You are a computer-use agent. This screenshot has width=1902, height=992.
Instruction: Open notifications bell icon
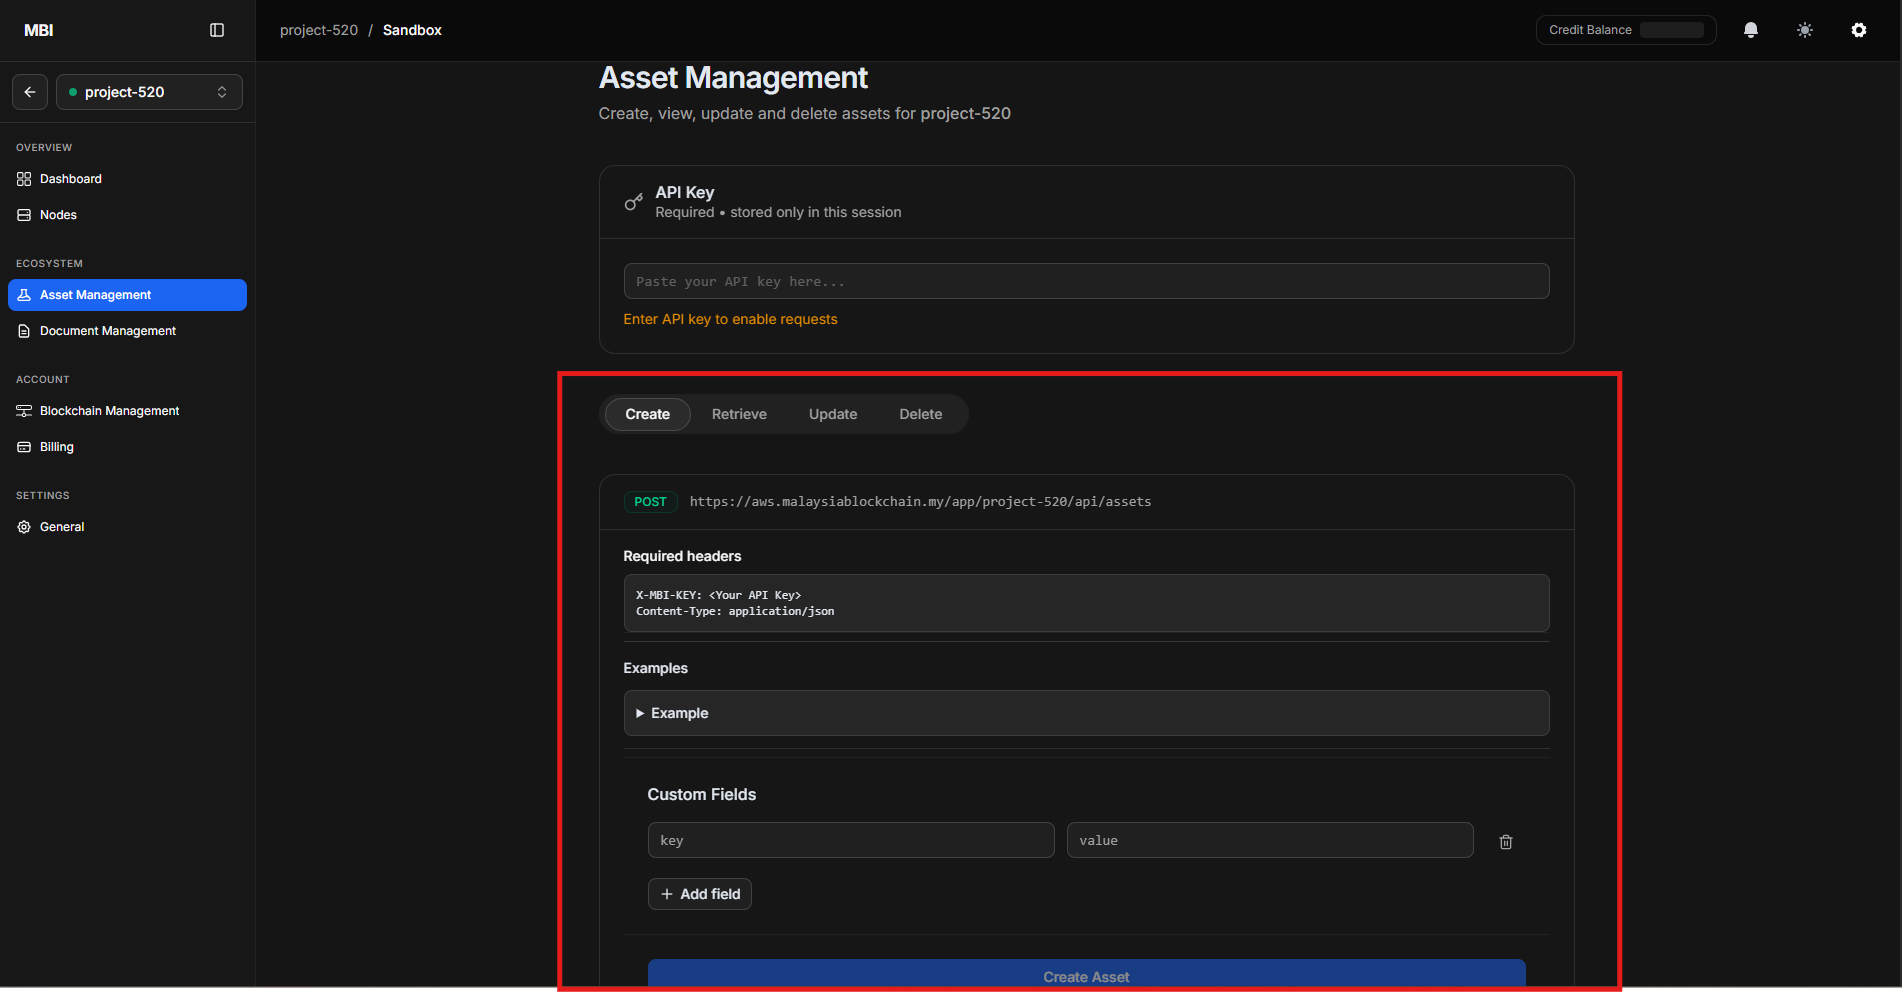[x=1750, y=30]
